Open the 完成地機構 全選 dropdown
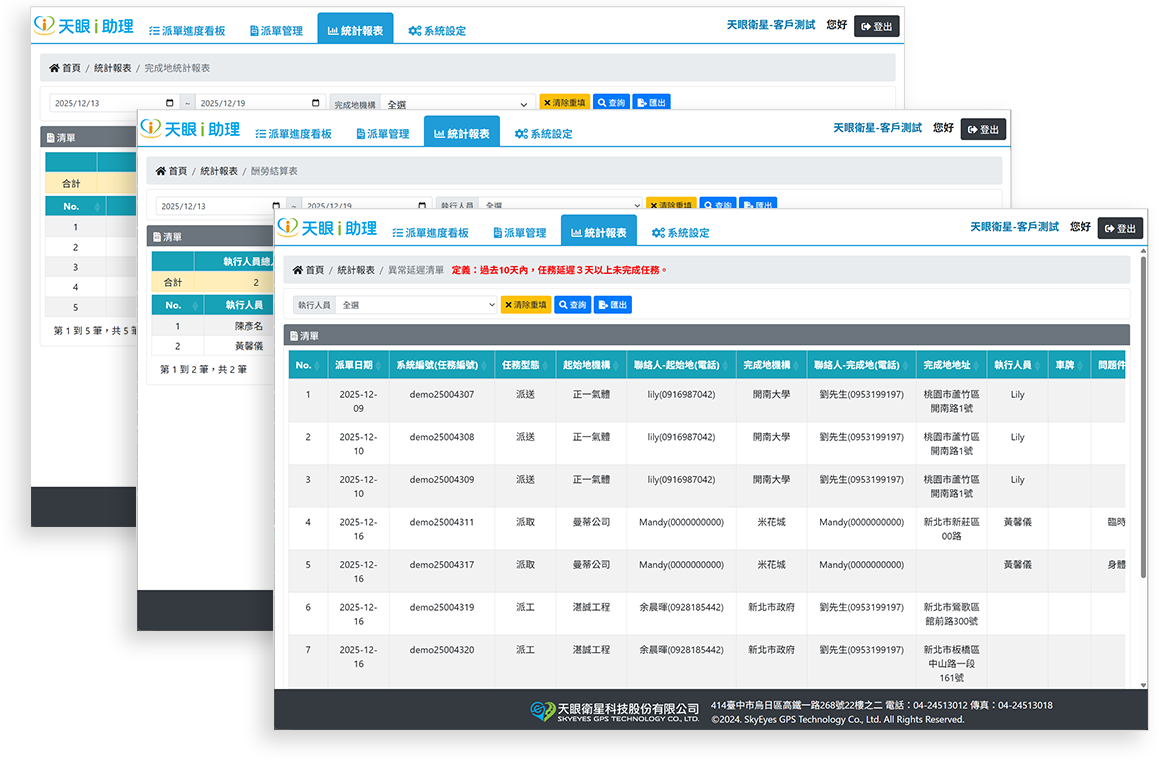The height and width of the screenshot is (760, 1159). coord(457,103)
